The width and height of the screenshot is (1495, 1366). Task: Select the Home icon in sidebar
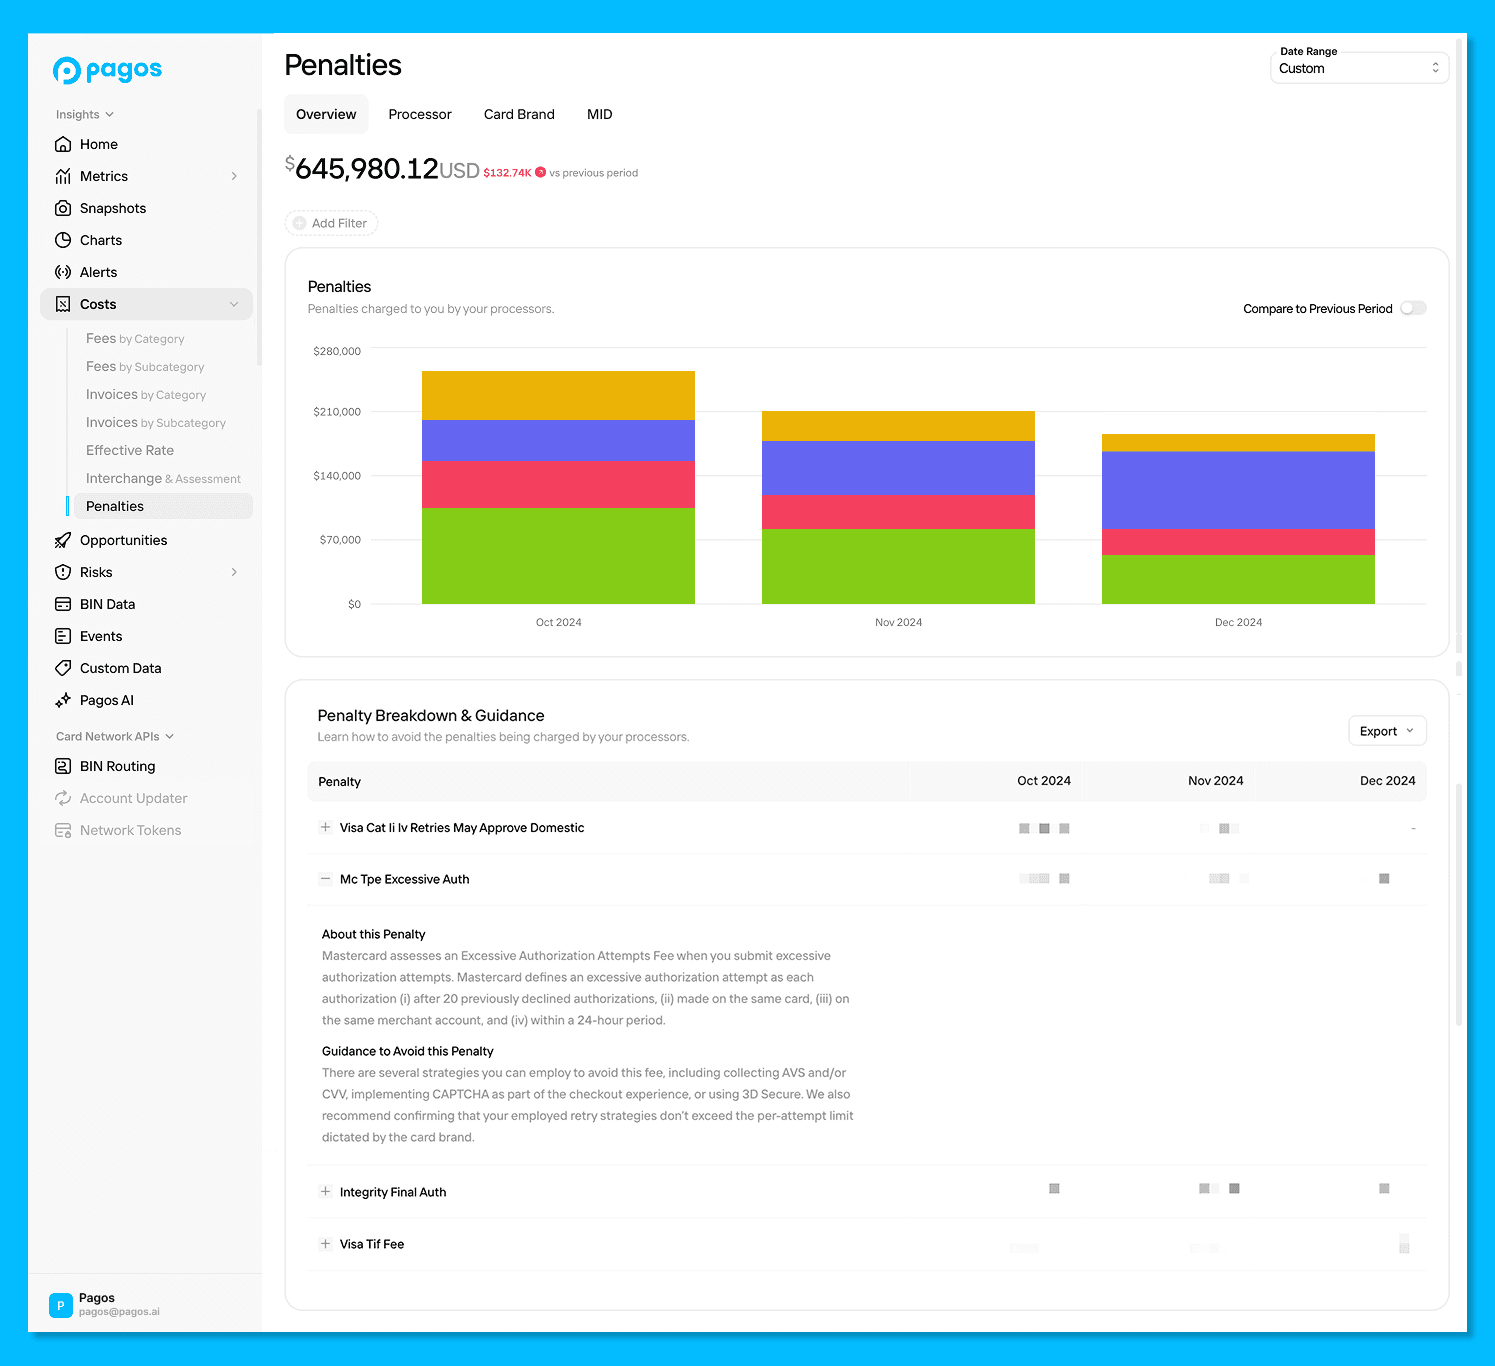62,144
